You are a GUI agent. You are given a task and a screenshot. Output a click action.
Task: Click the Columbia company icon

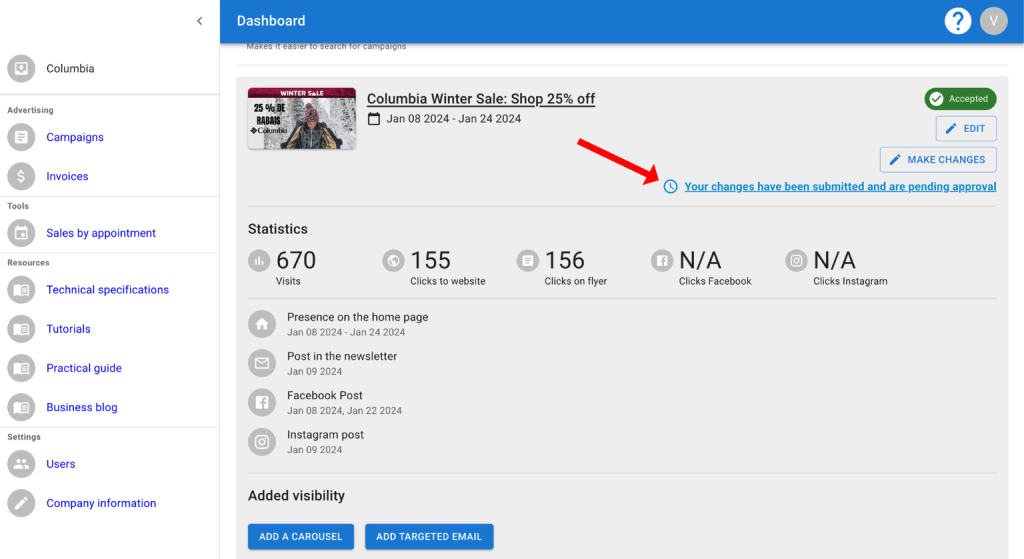(21, 69)
